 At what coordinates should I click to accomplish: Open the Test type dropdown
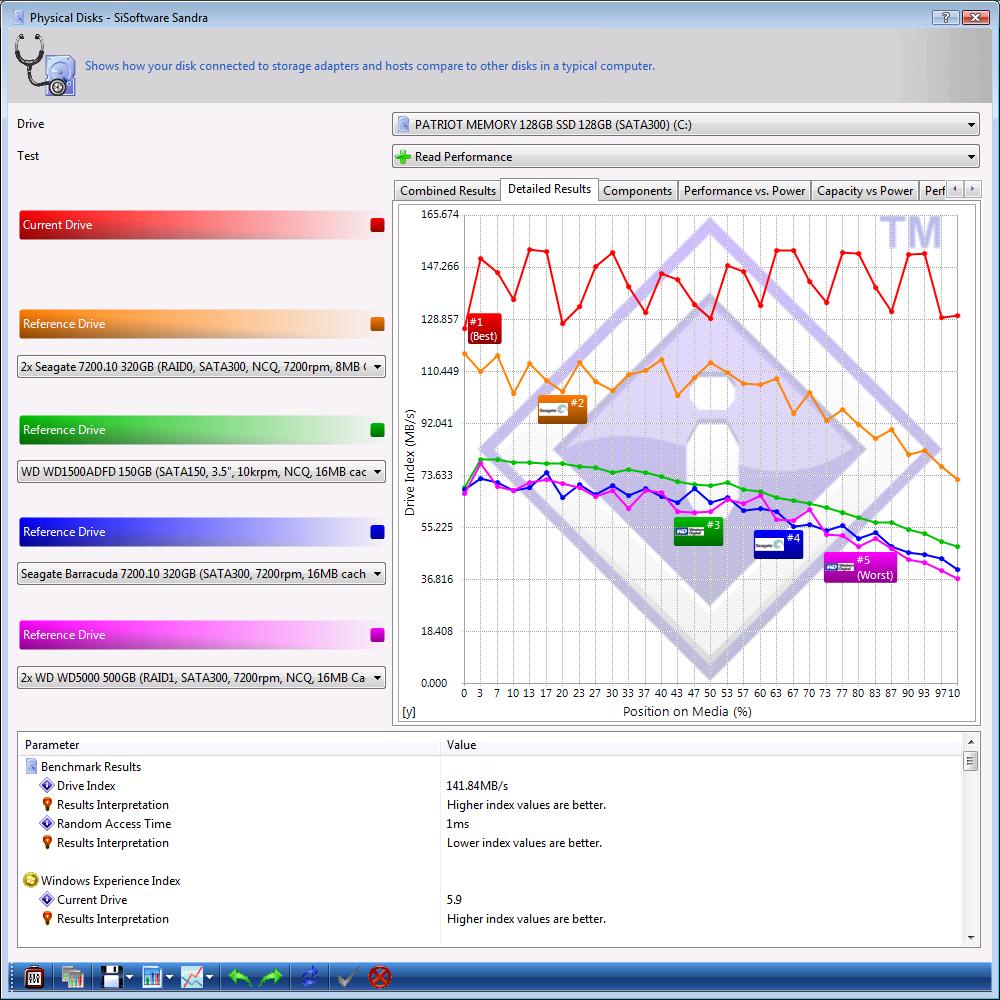(686, 156)
